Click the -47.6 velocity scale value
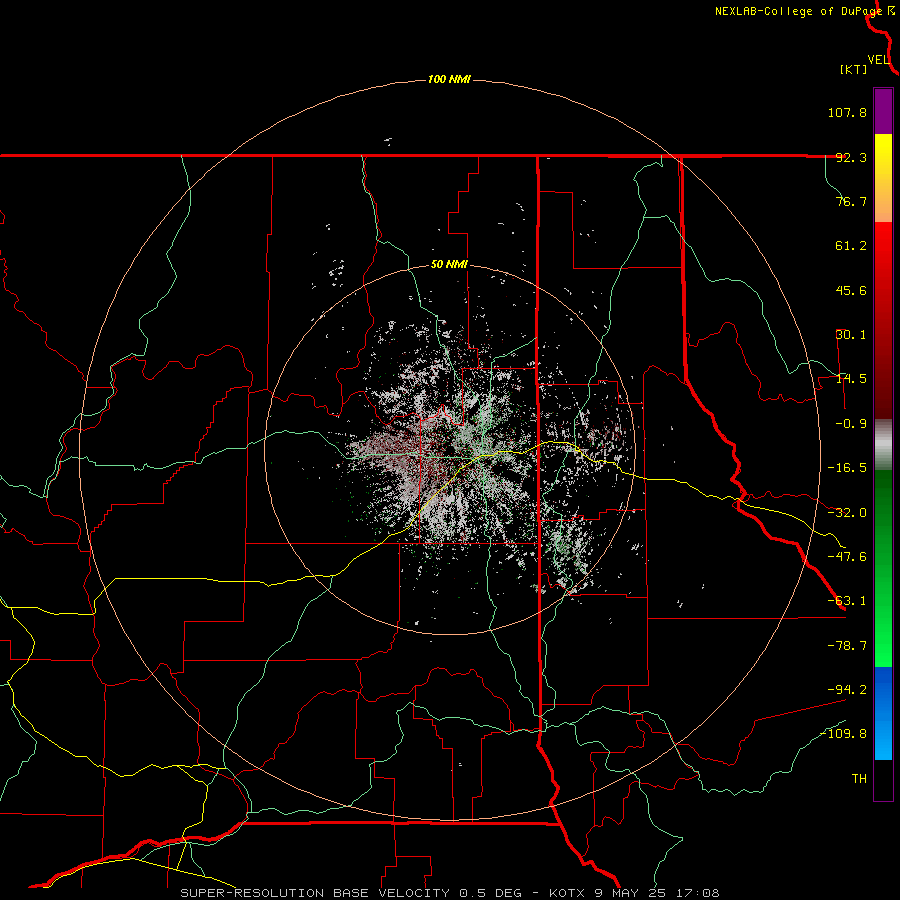Viewport: 900px width, 900px height. (847, 557)
